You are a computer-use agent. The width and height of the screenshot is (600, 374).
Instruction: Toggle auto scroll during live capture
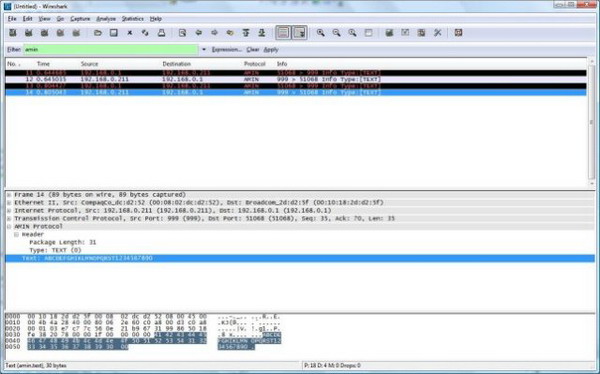click(300, 33)
